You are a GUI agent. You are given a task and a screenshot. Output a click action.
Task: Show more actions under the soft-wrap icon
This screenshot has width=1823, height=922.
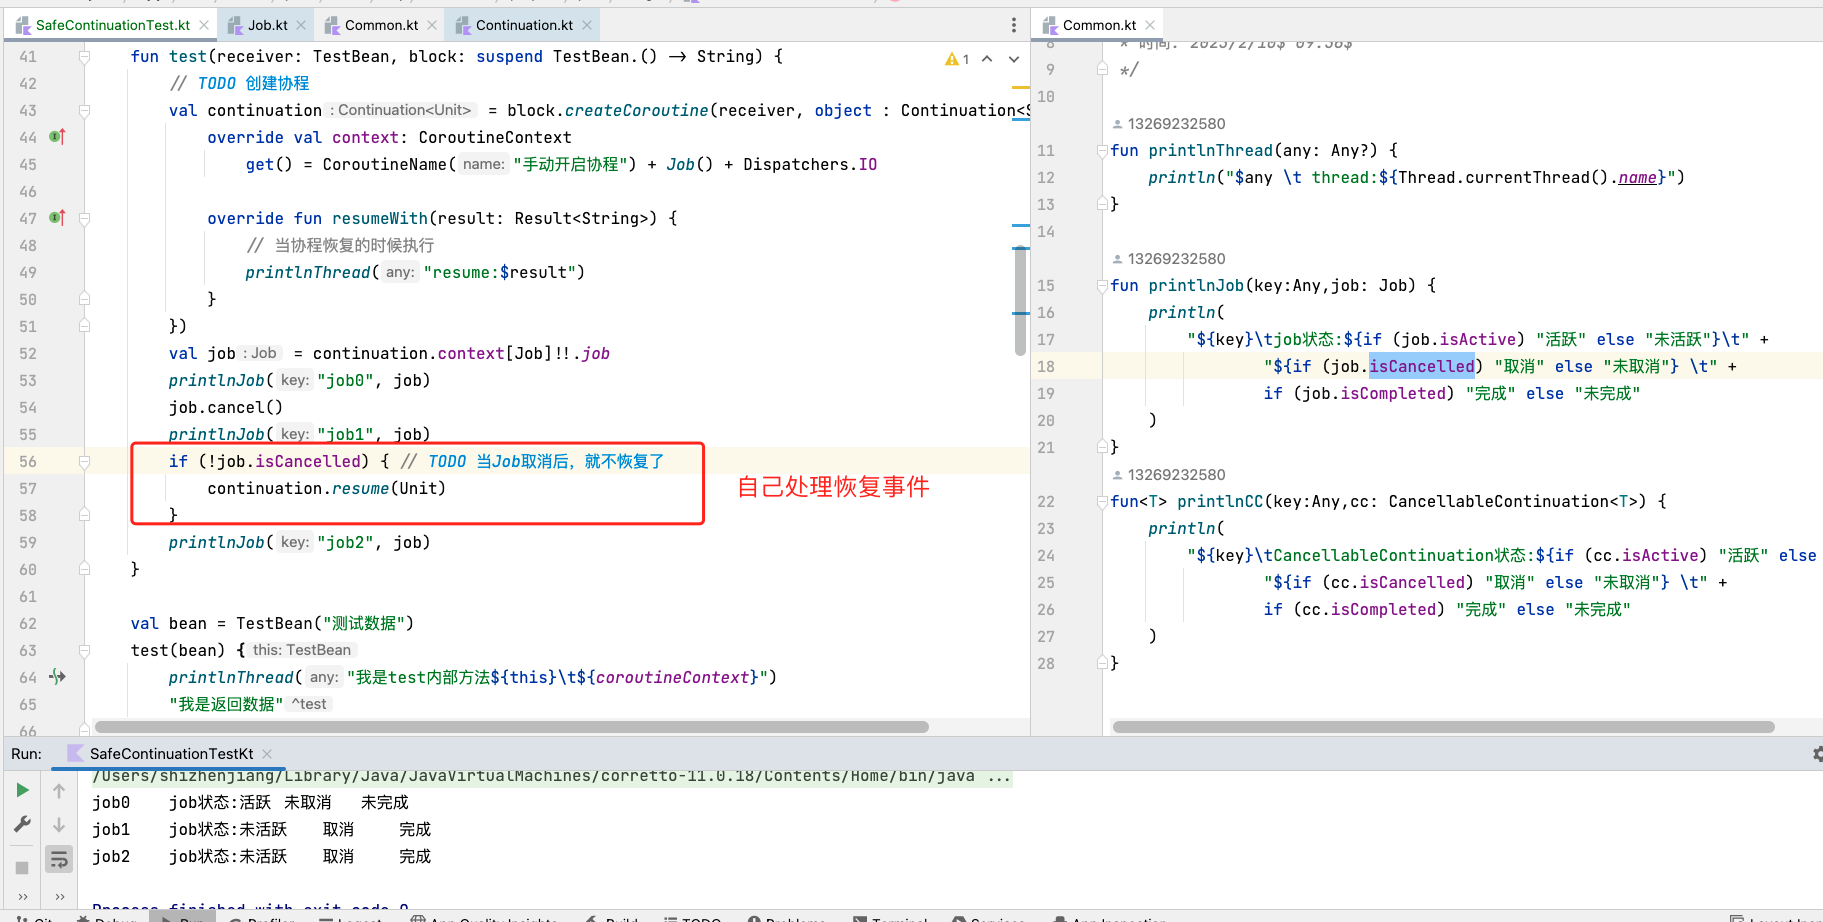[59, 897]
